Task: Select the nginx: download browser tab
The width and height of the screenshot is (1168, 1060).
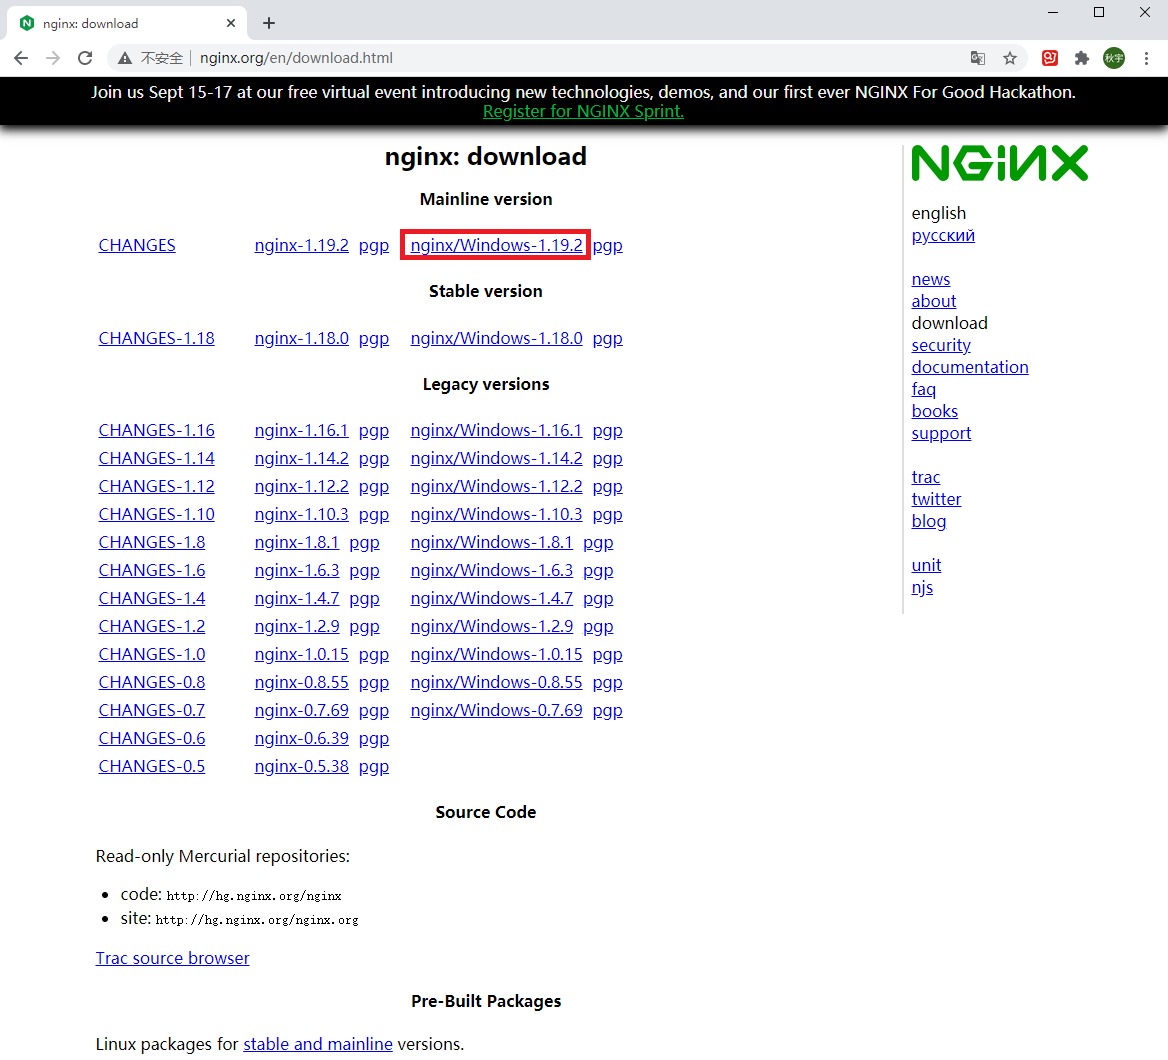Action: pos(127,23)
